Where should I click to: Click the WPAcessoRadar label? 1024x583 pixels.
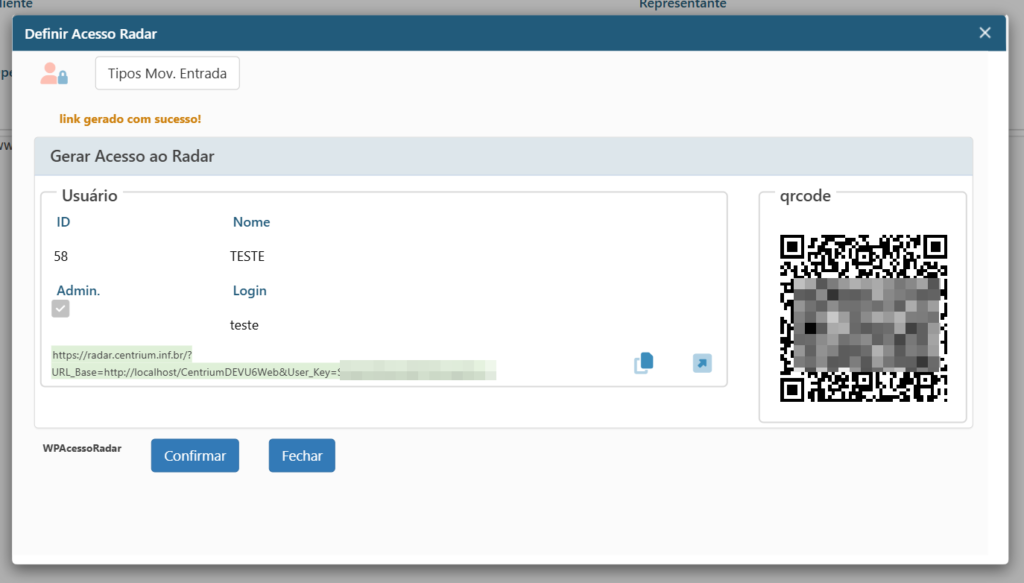[x=82, y=449]
